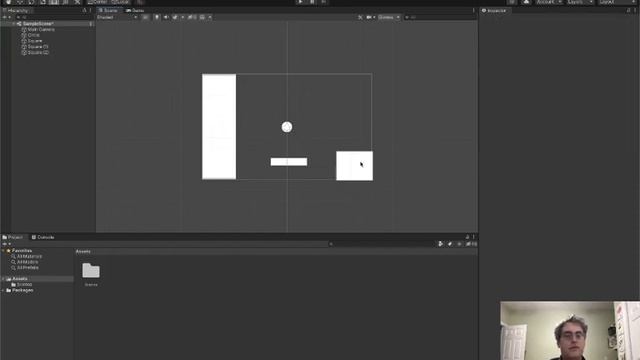Toggle the Inspector lock icon

[629, 11]
